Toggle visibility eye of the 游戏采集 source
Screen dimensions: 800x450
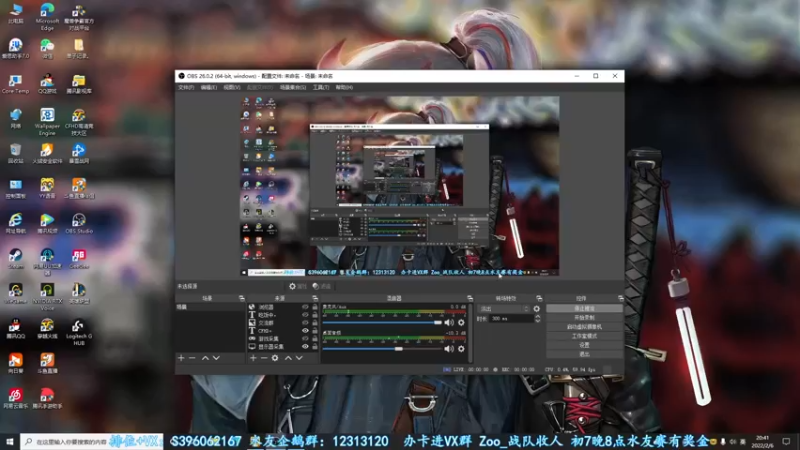(305, 339)
